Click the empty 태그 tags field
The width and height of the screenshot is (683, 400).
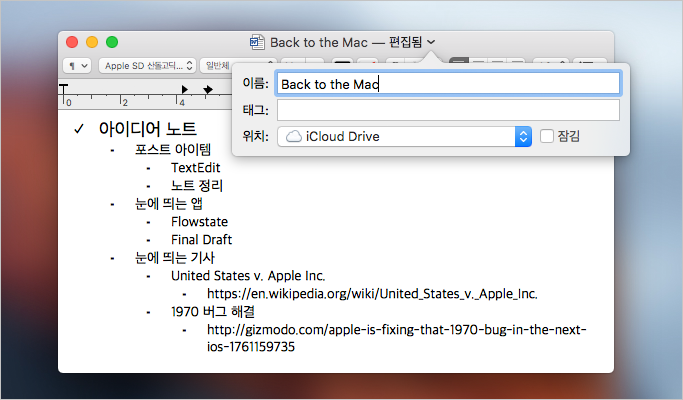(x=448, y=110)
